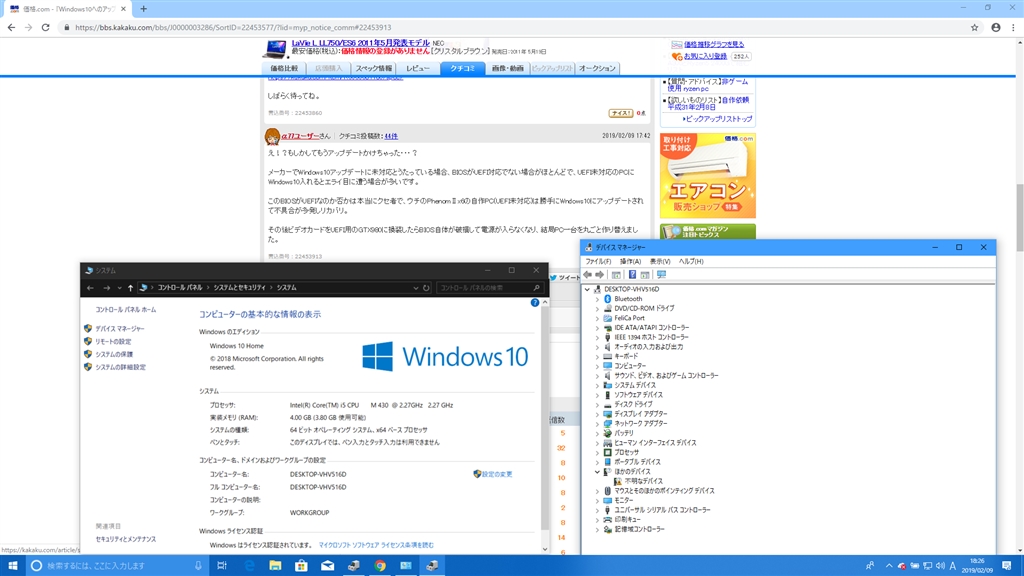Click システムの保護 link in System sidebar
1024x576 pixels.
coord(114,354)
